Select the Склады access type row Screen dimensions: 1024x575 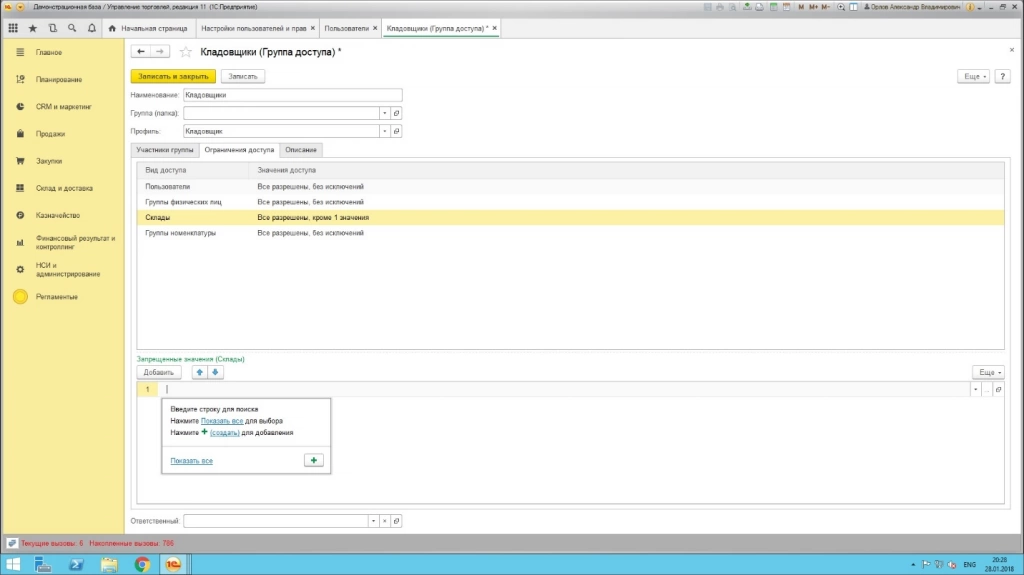pos(570,218)
